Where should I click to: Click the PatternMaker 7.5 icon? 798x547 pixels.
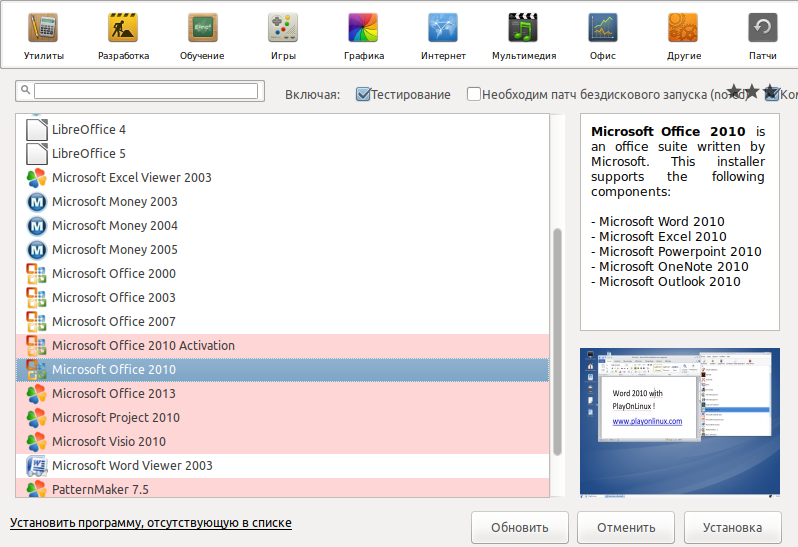click(x=37, y=488)
